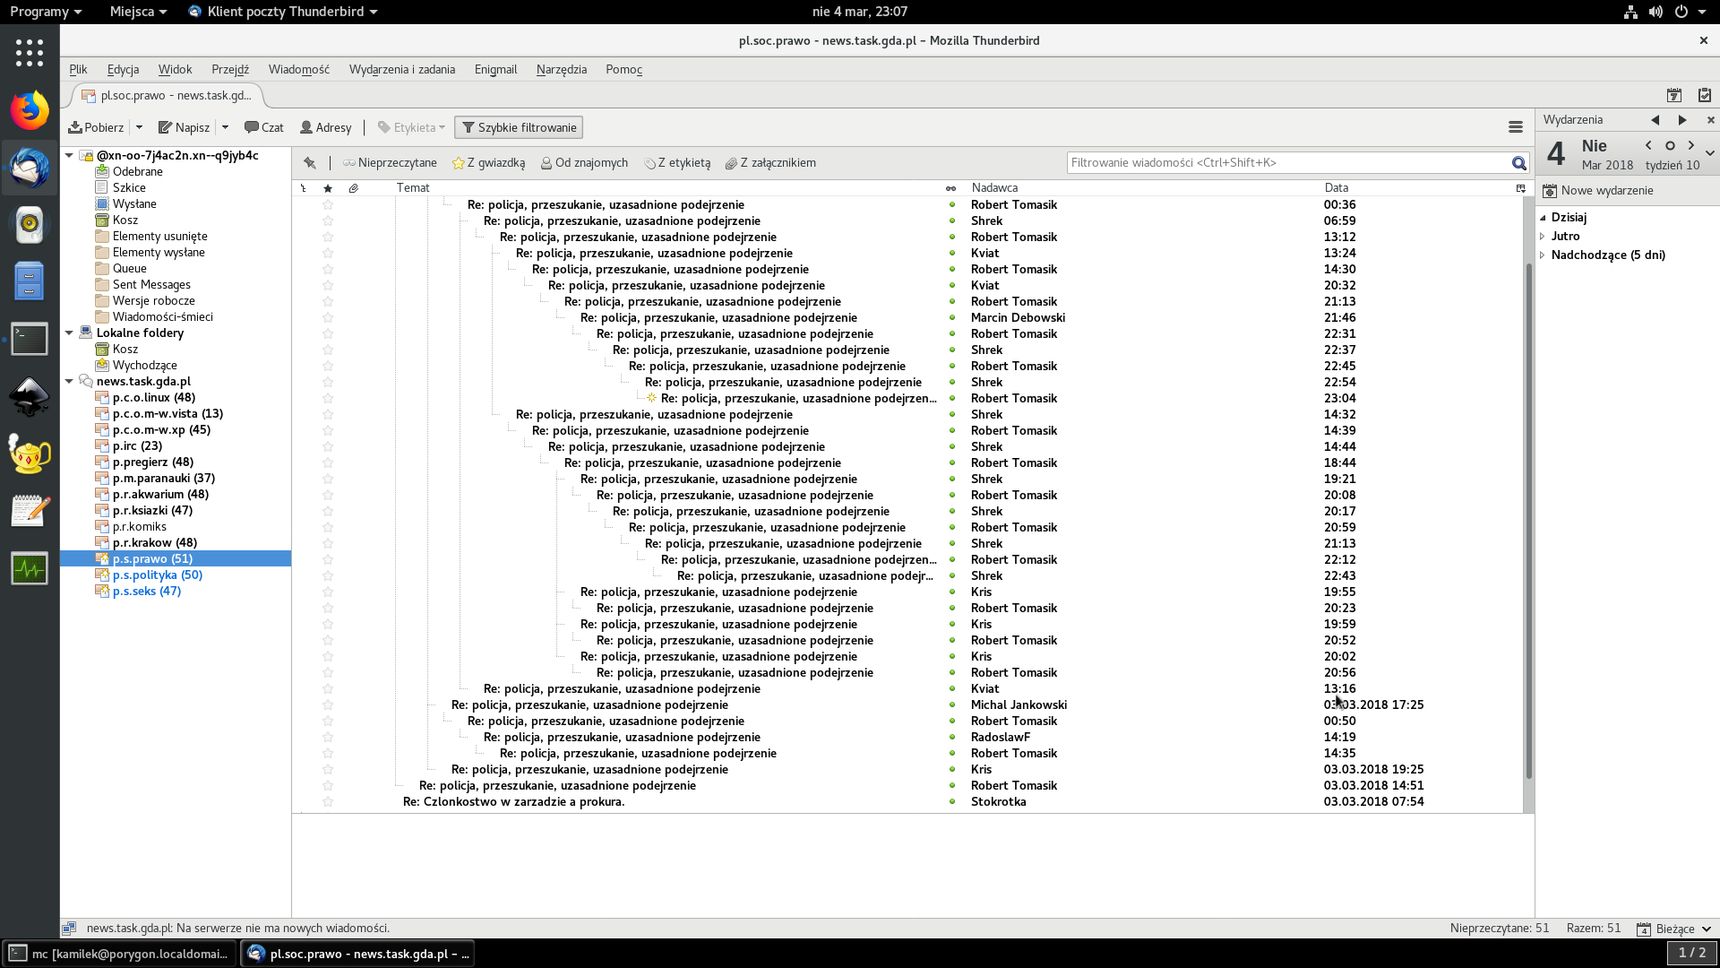Open the Wiadomość menu
The width and height of the screenshot is (1720, 968).
pos(298,69)
